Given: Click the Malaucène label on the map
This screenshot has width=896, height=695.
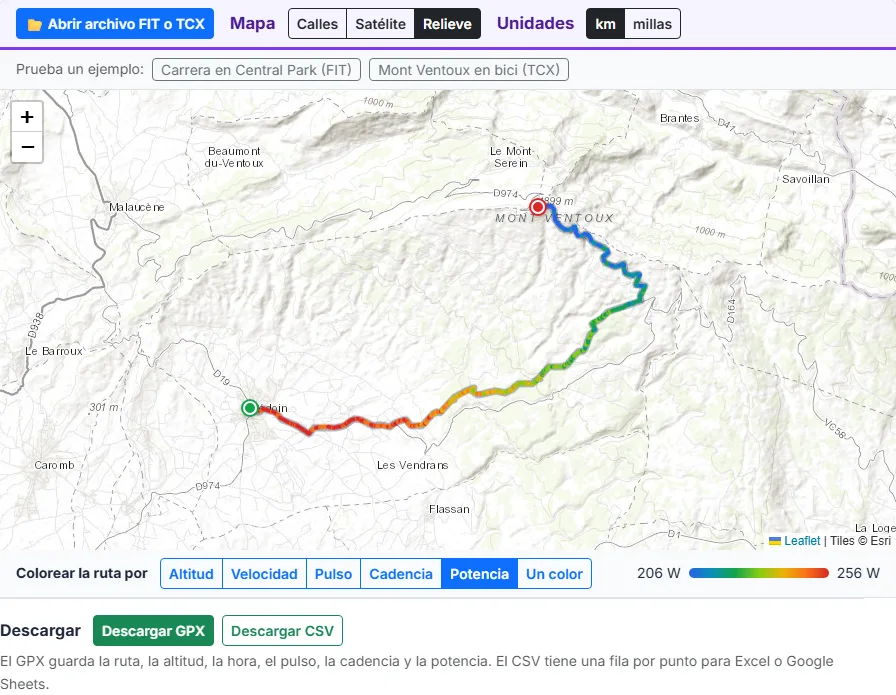Looking at the screenshot, I should tap(137, 207).
